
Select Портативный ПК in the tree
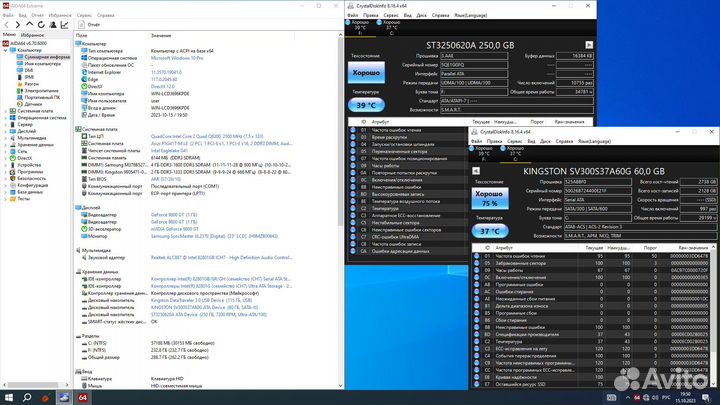point(42,97)
